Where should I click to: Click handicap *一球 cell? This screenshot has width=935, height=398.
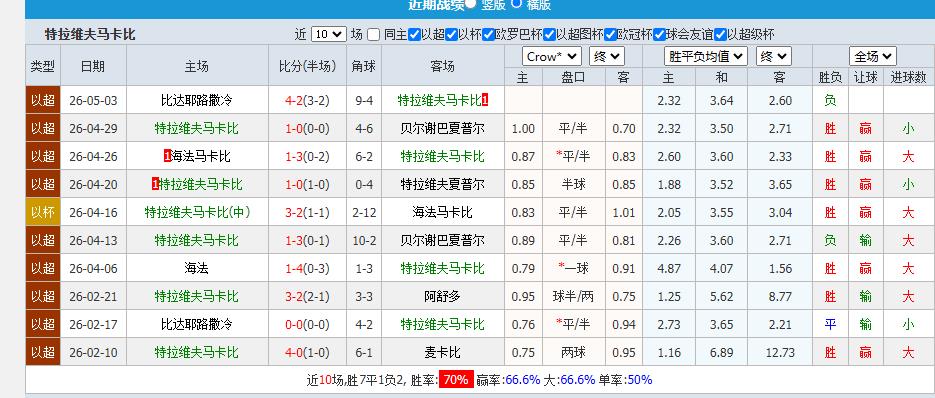tap(573, 269)
